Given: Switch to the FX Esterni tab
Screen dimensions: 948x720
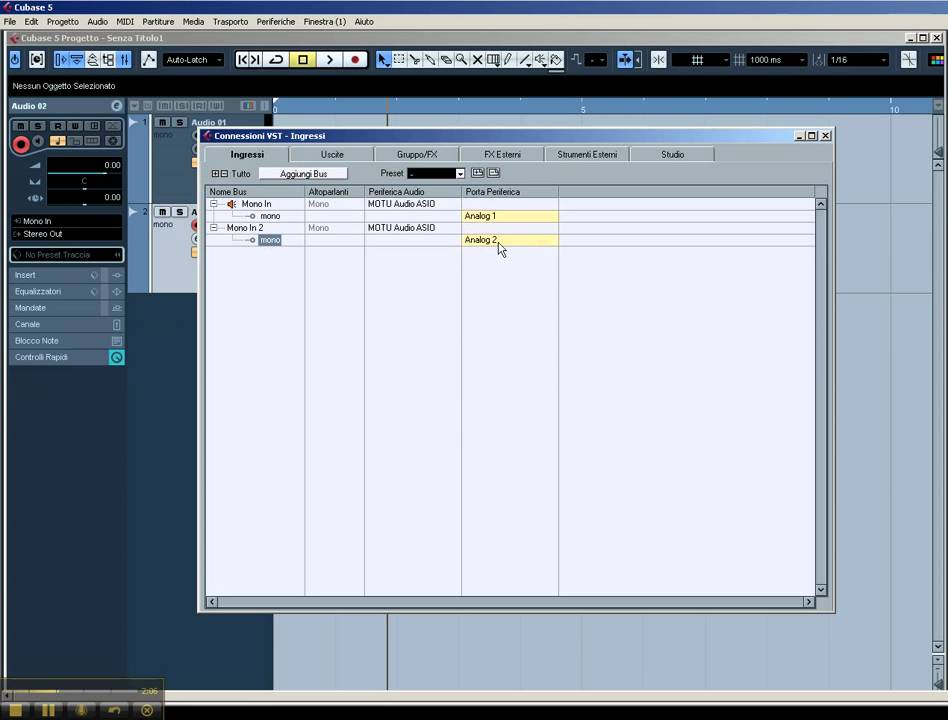Looking at the screenshot, I should (502, 155).
